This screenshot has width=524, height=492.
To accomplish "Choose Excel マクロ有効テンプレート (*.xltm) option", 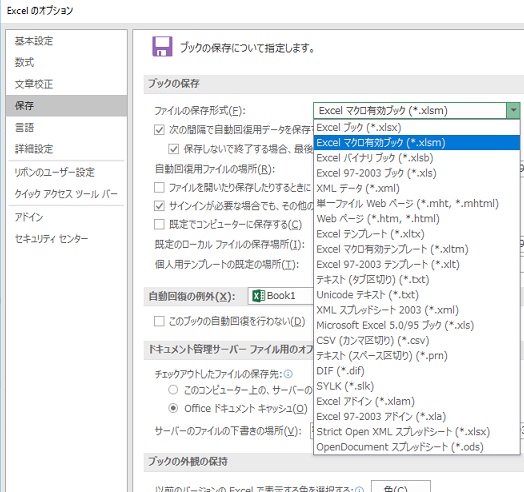I will 417,249.
